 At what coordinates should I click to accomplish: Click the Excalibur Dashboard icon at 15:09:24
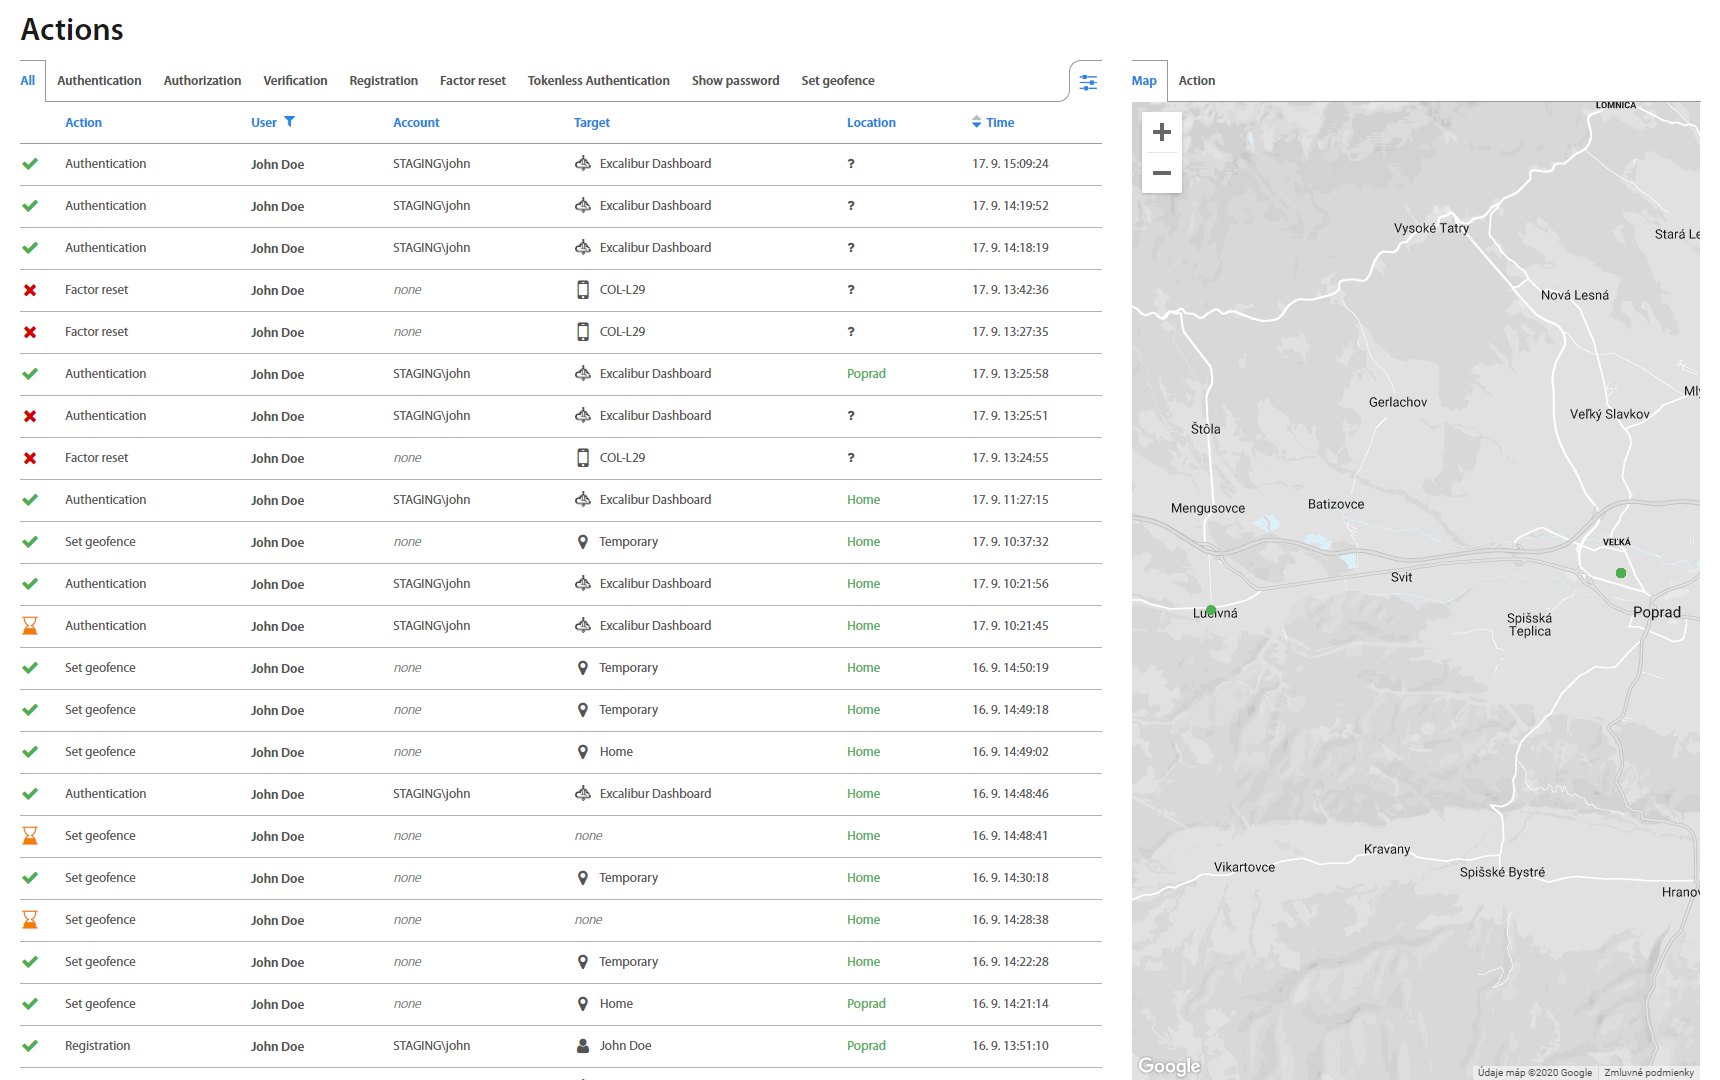[x=583, y=164]
